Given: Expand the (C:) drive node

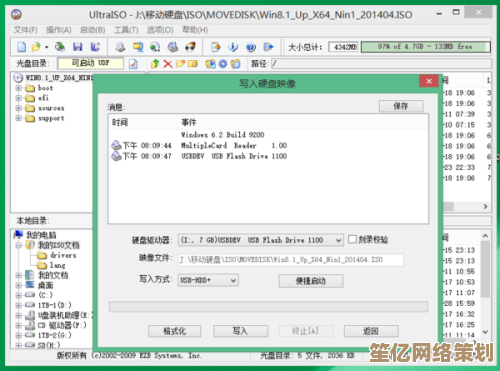Looking at the screenshot, I should point(19,295).
